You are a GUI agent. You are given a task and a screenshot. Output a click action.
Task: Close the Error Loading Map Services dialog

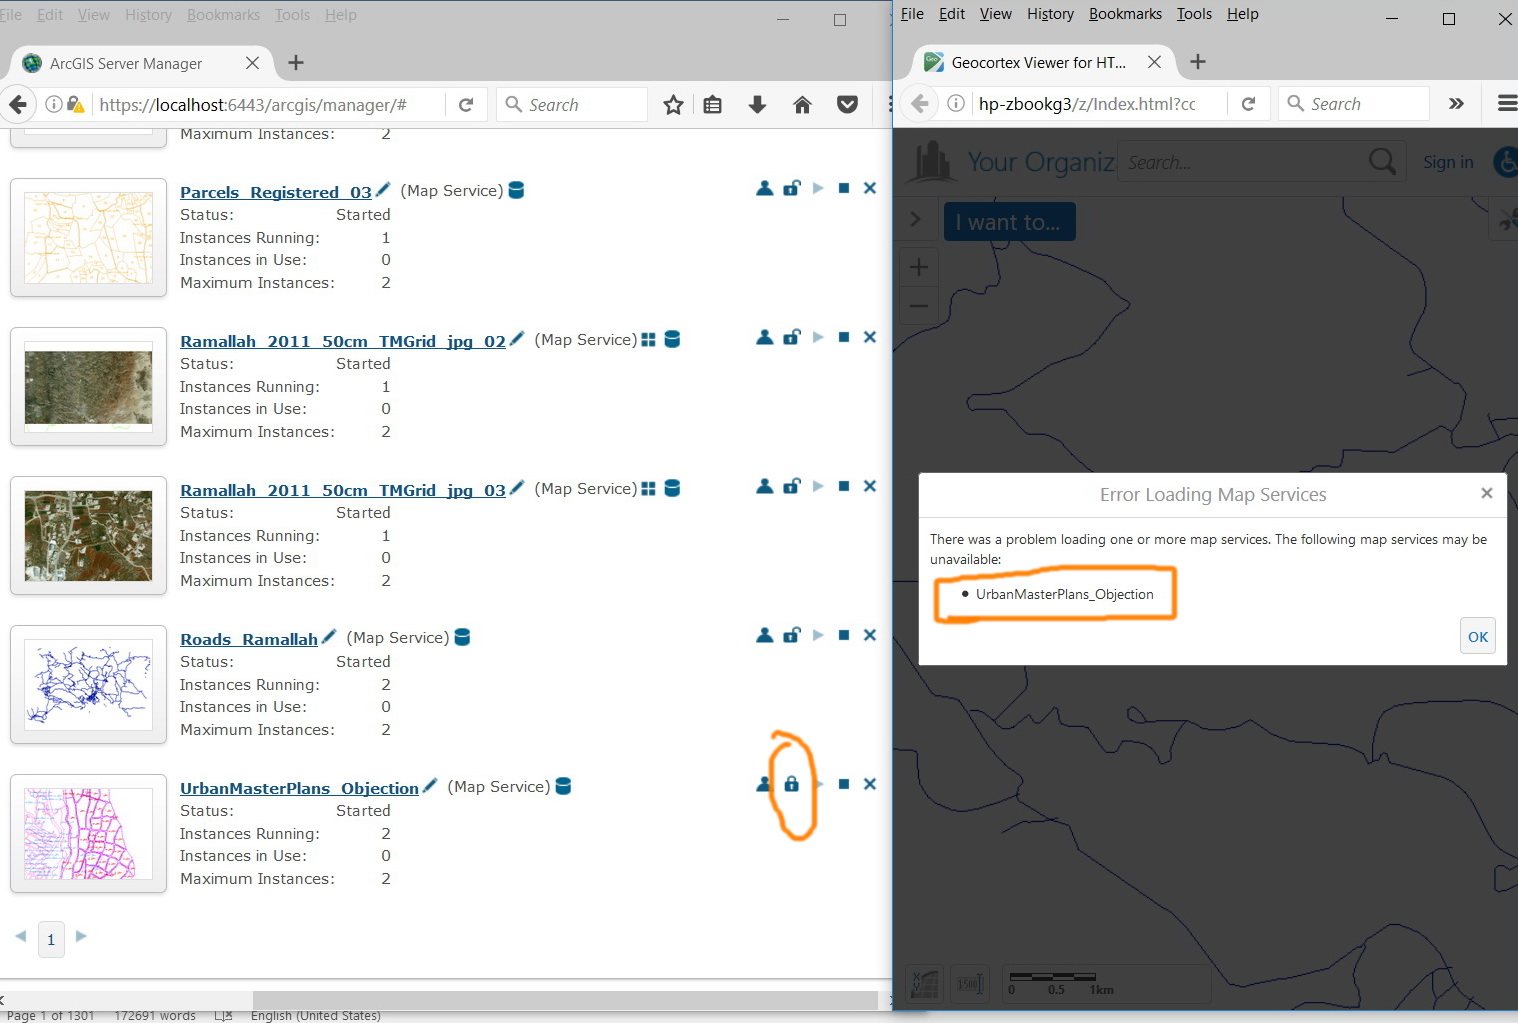(1487, 493)
